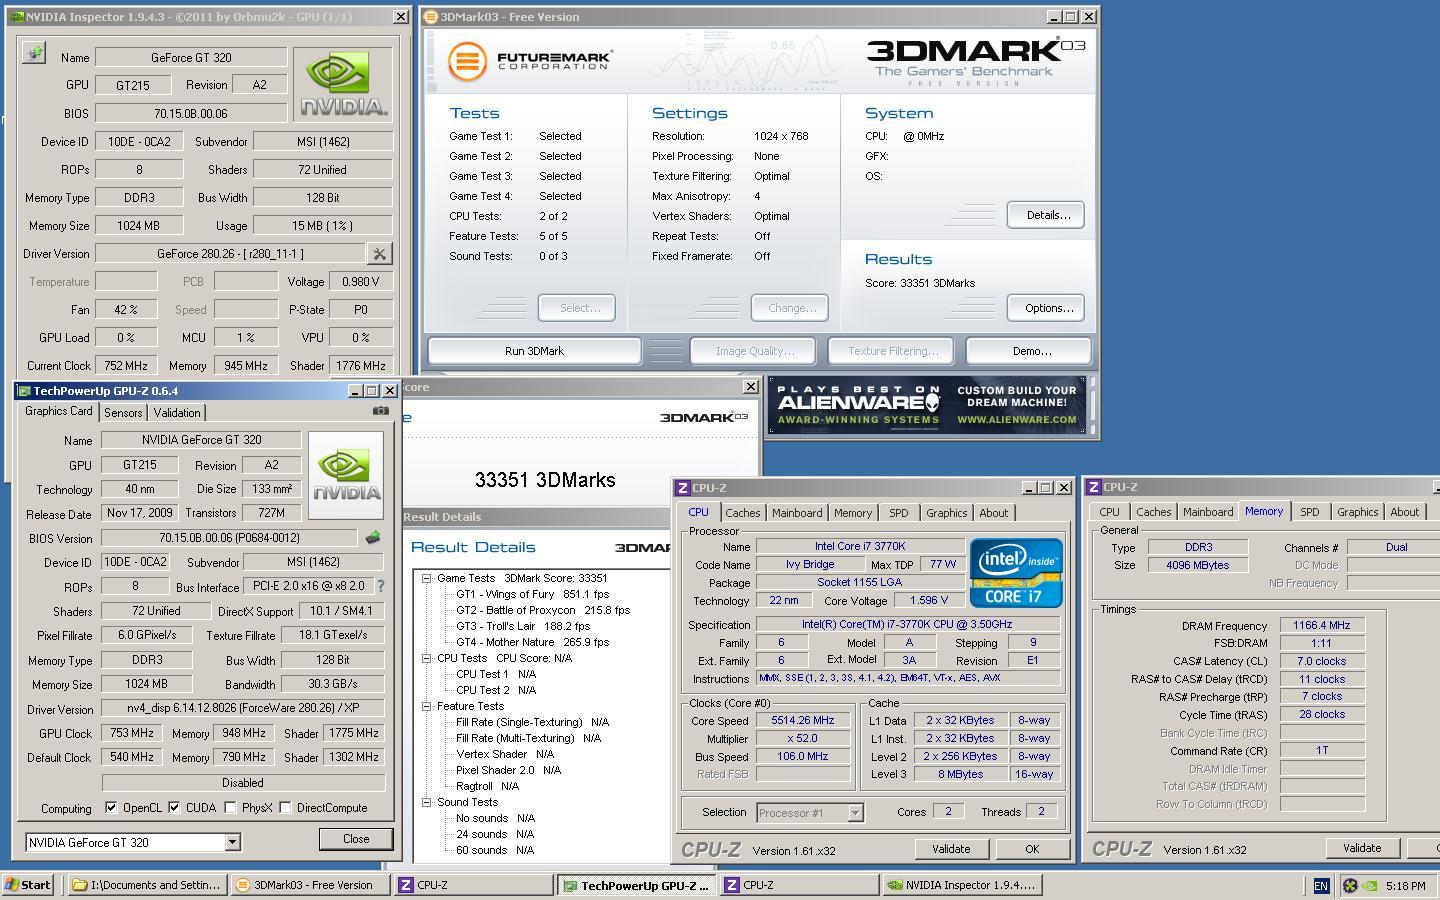Screen dimensions: 1440x900
Task: Open SPD tab in right CPU-Z window
Action: click(1309, 511)
